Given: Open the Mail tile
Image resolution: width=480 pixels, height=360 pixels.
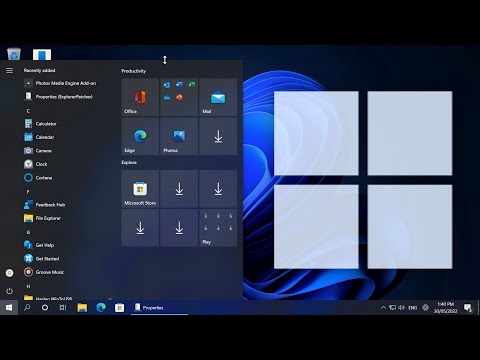Looking at the screenshot, I should click(x=218, y=97).
